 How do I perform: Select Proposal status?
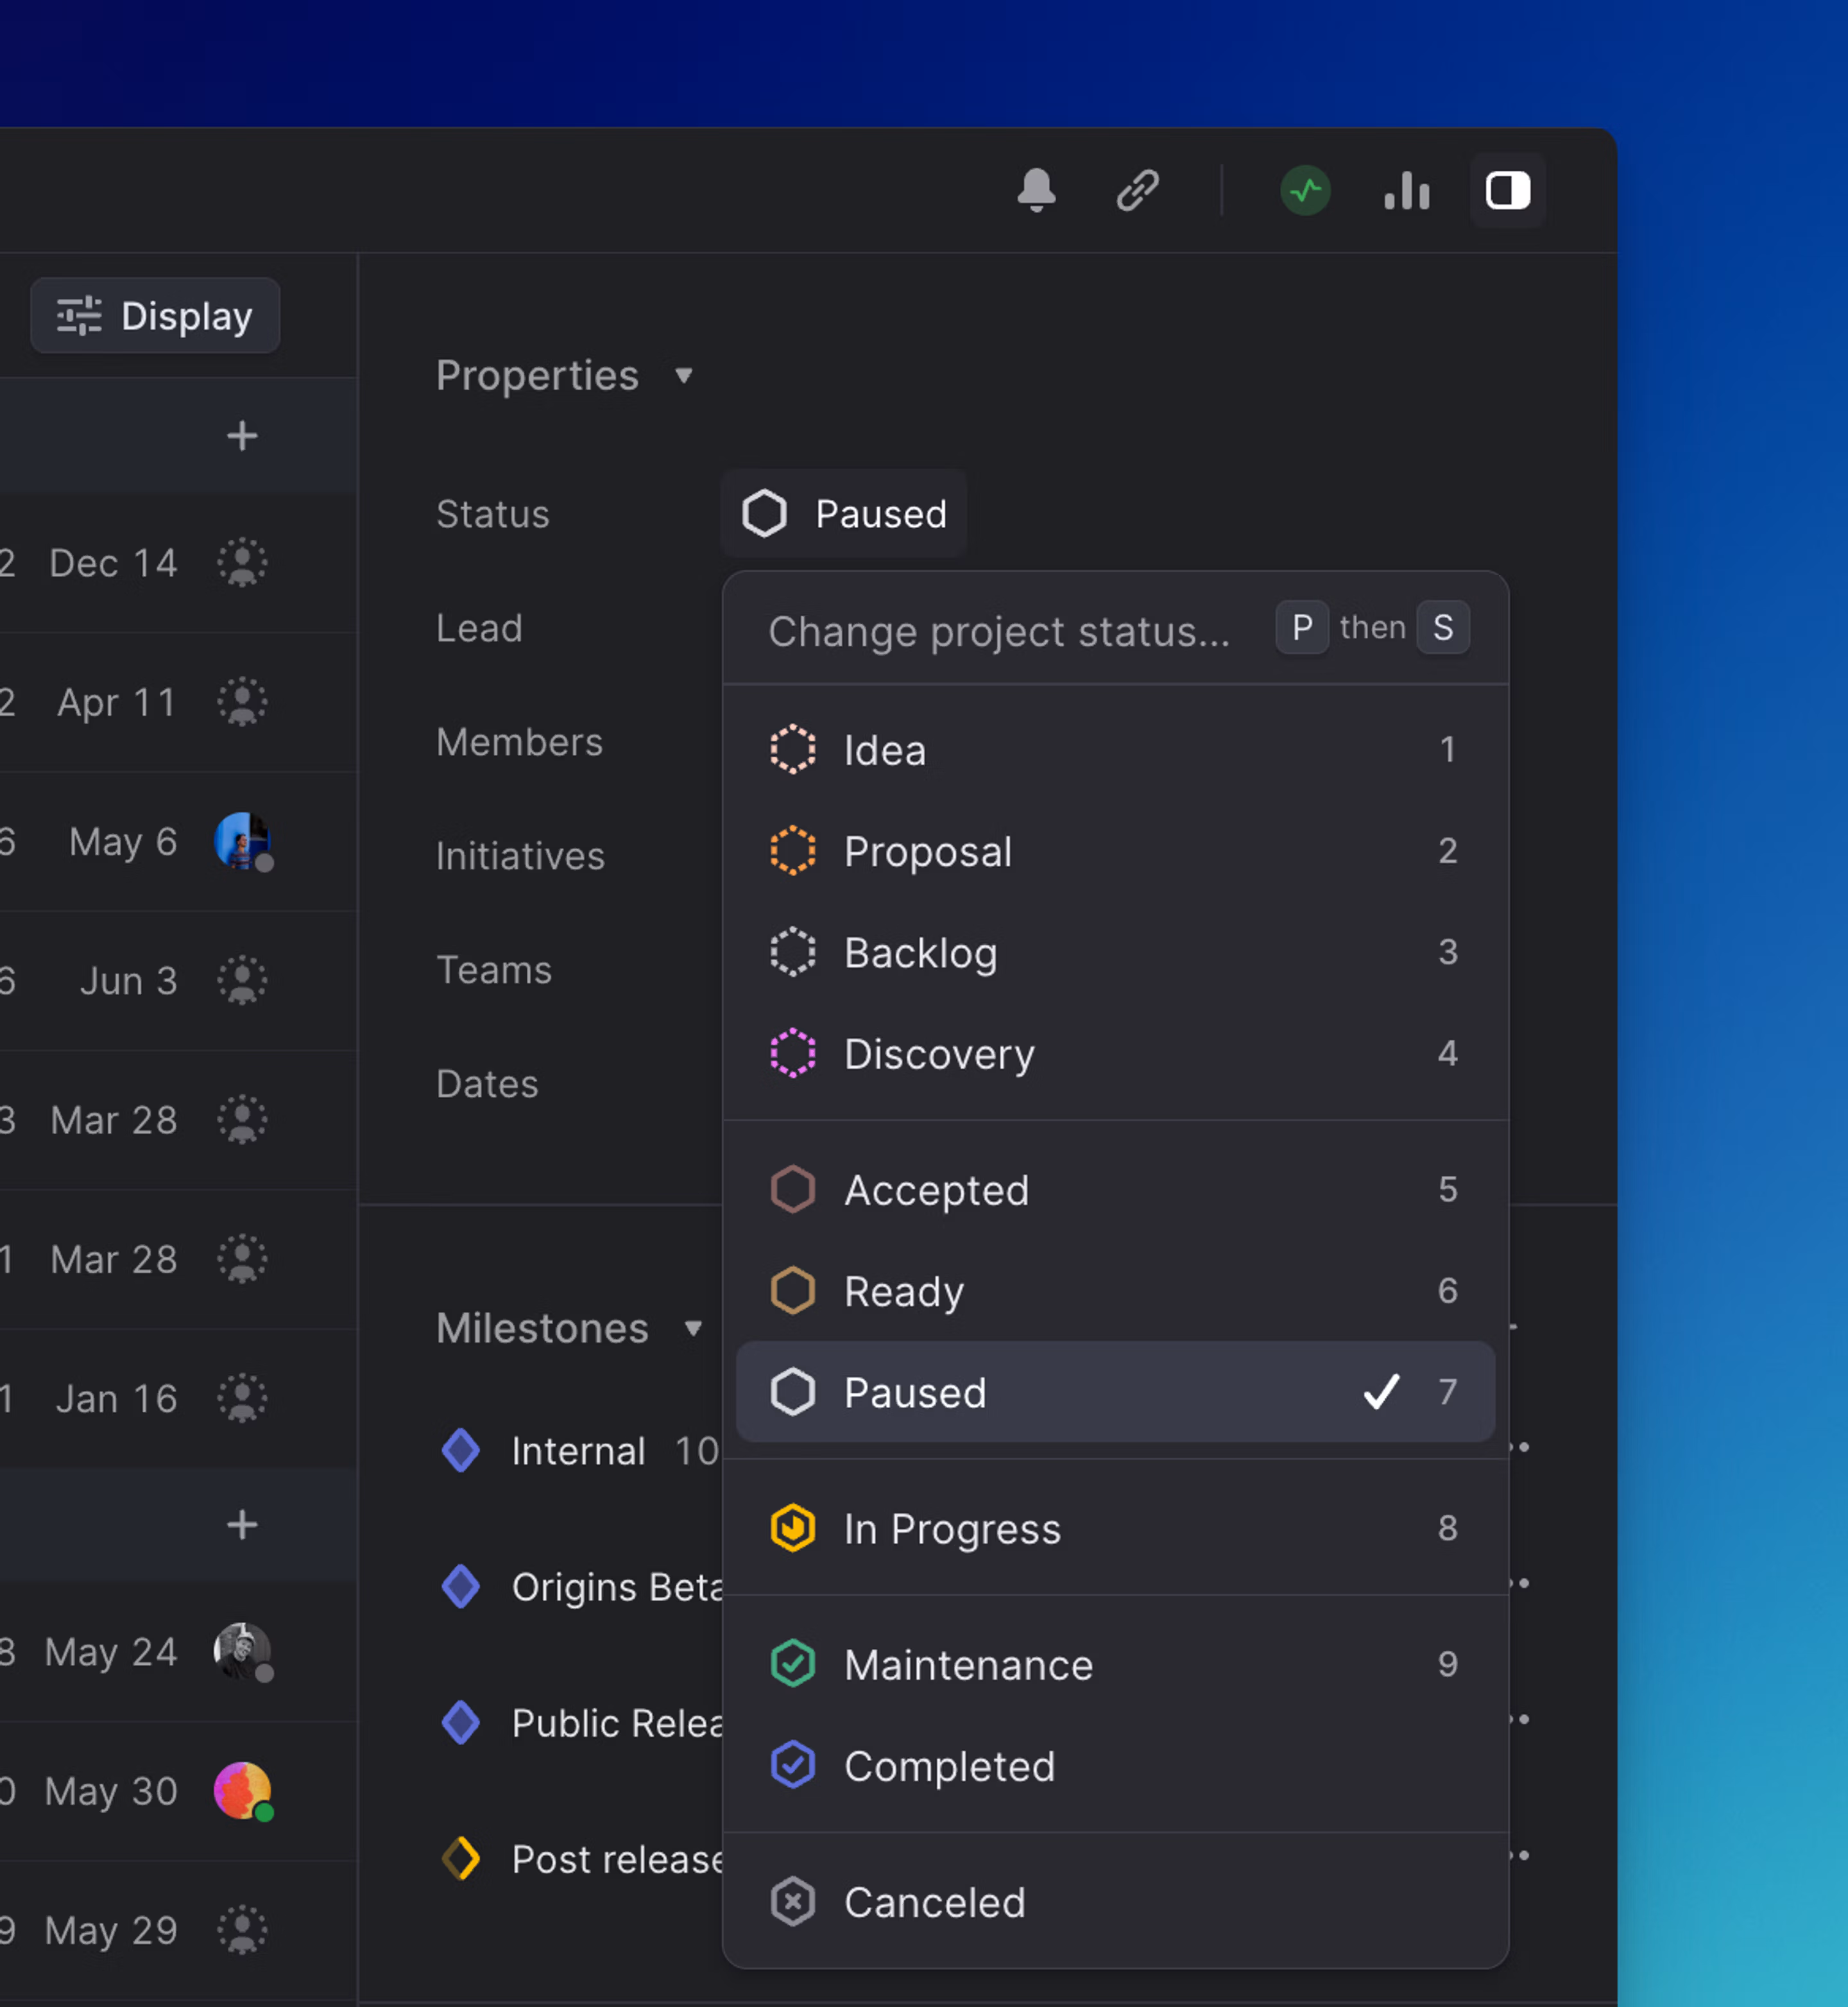click(1115, 851)
